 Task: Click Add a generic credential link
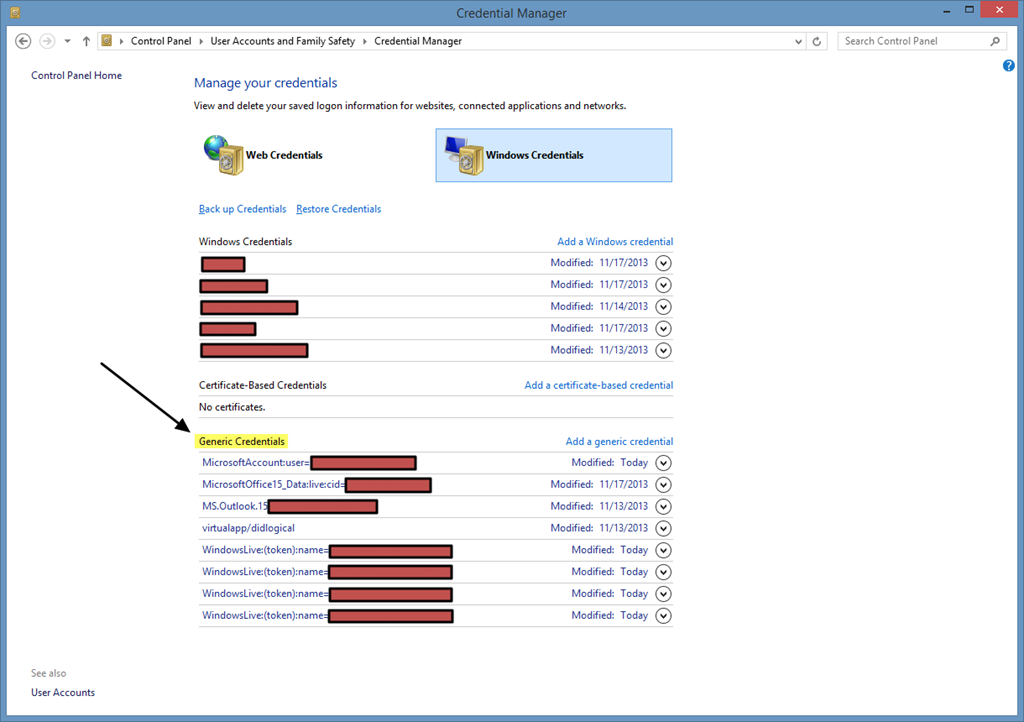pyautogui.click(x=619, y=441)
